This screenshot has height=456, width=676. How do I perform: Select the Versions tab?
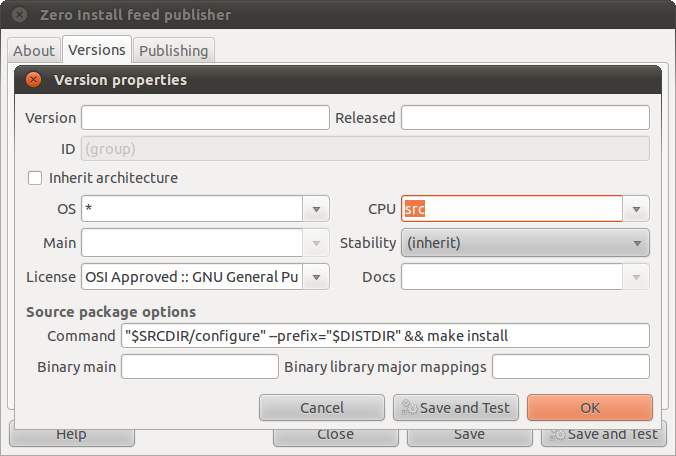[x=97, y=50]
